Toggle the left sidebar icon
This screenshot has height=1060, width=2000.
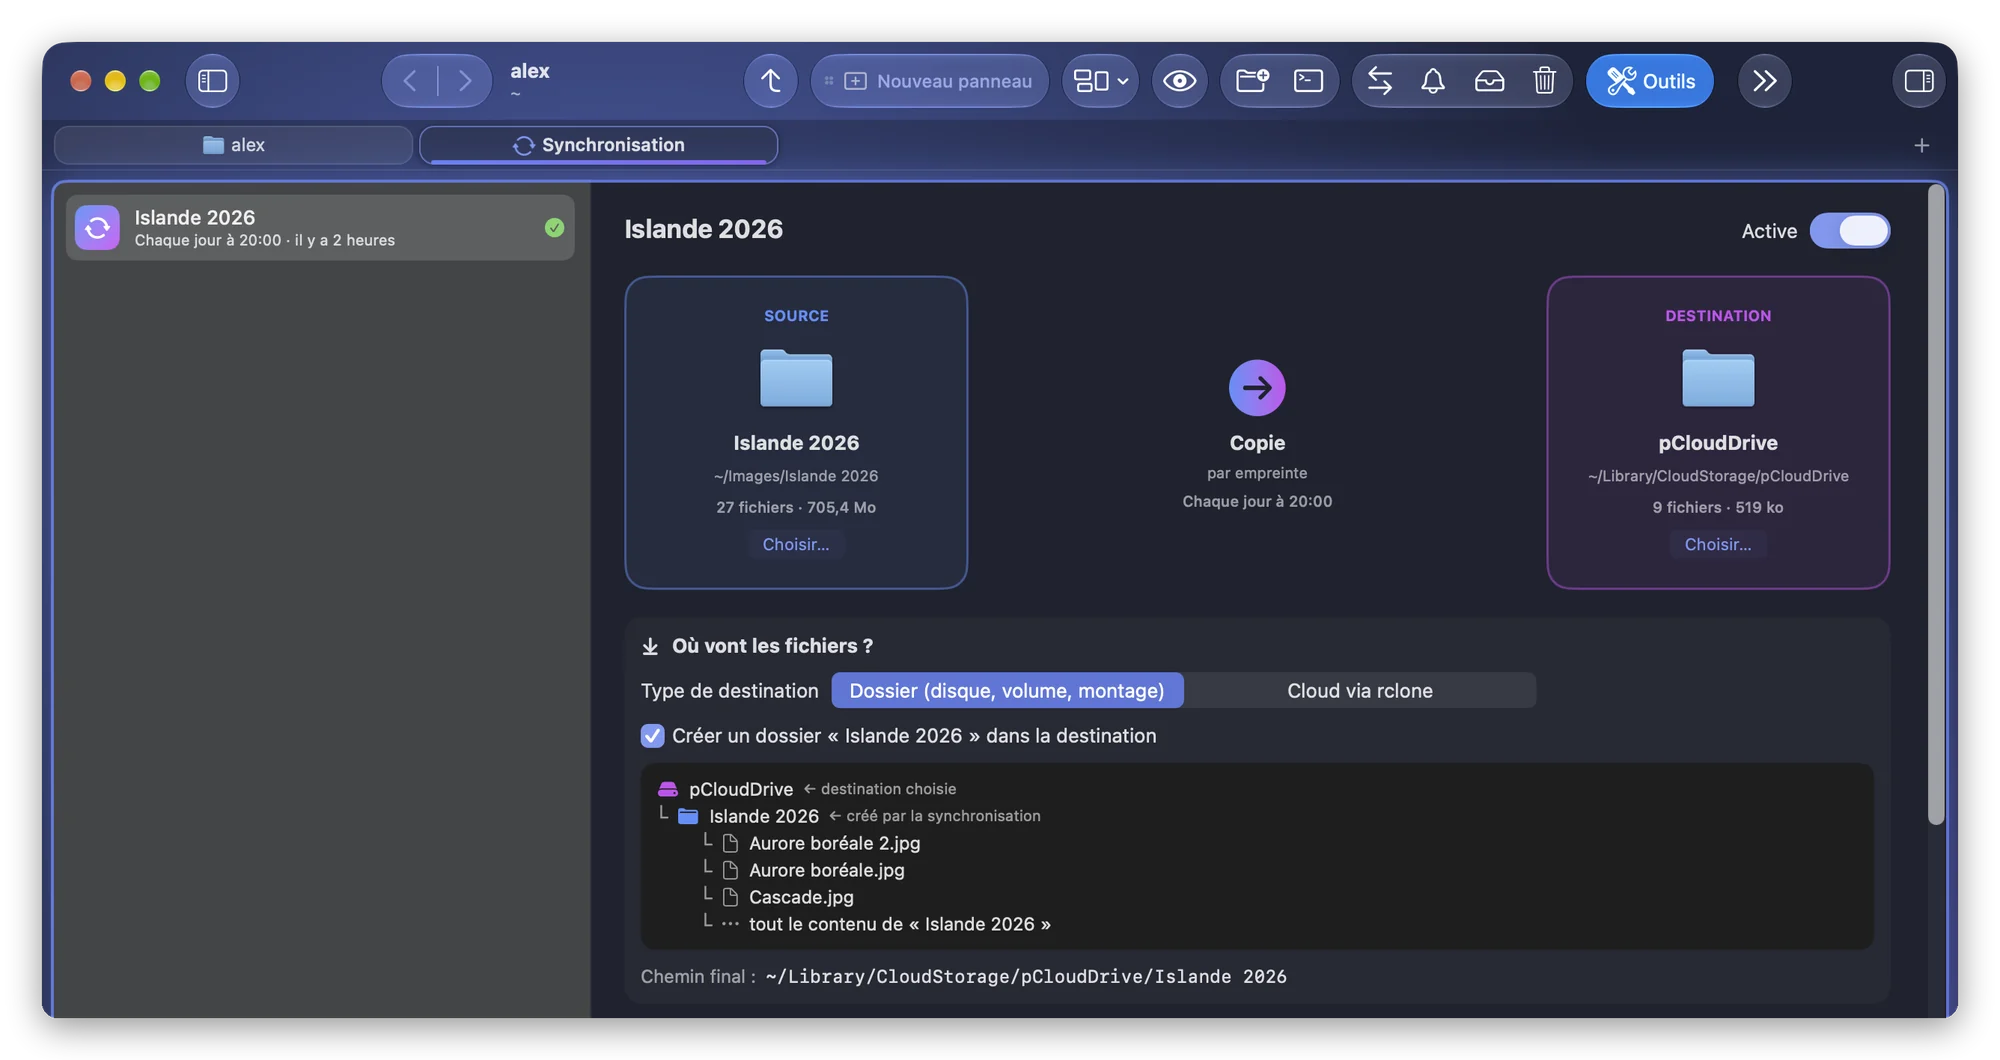tap(212, 81)
